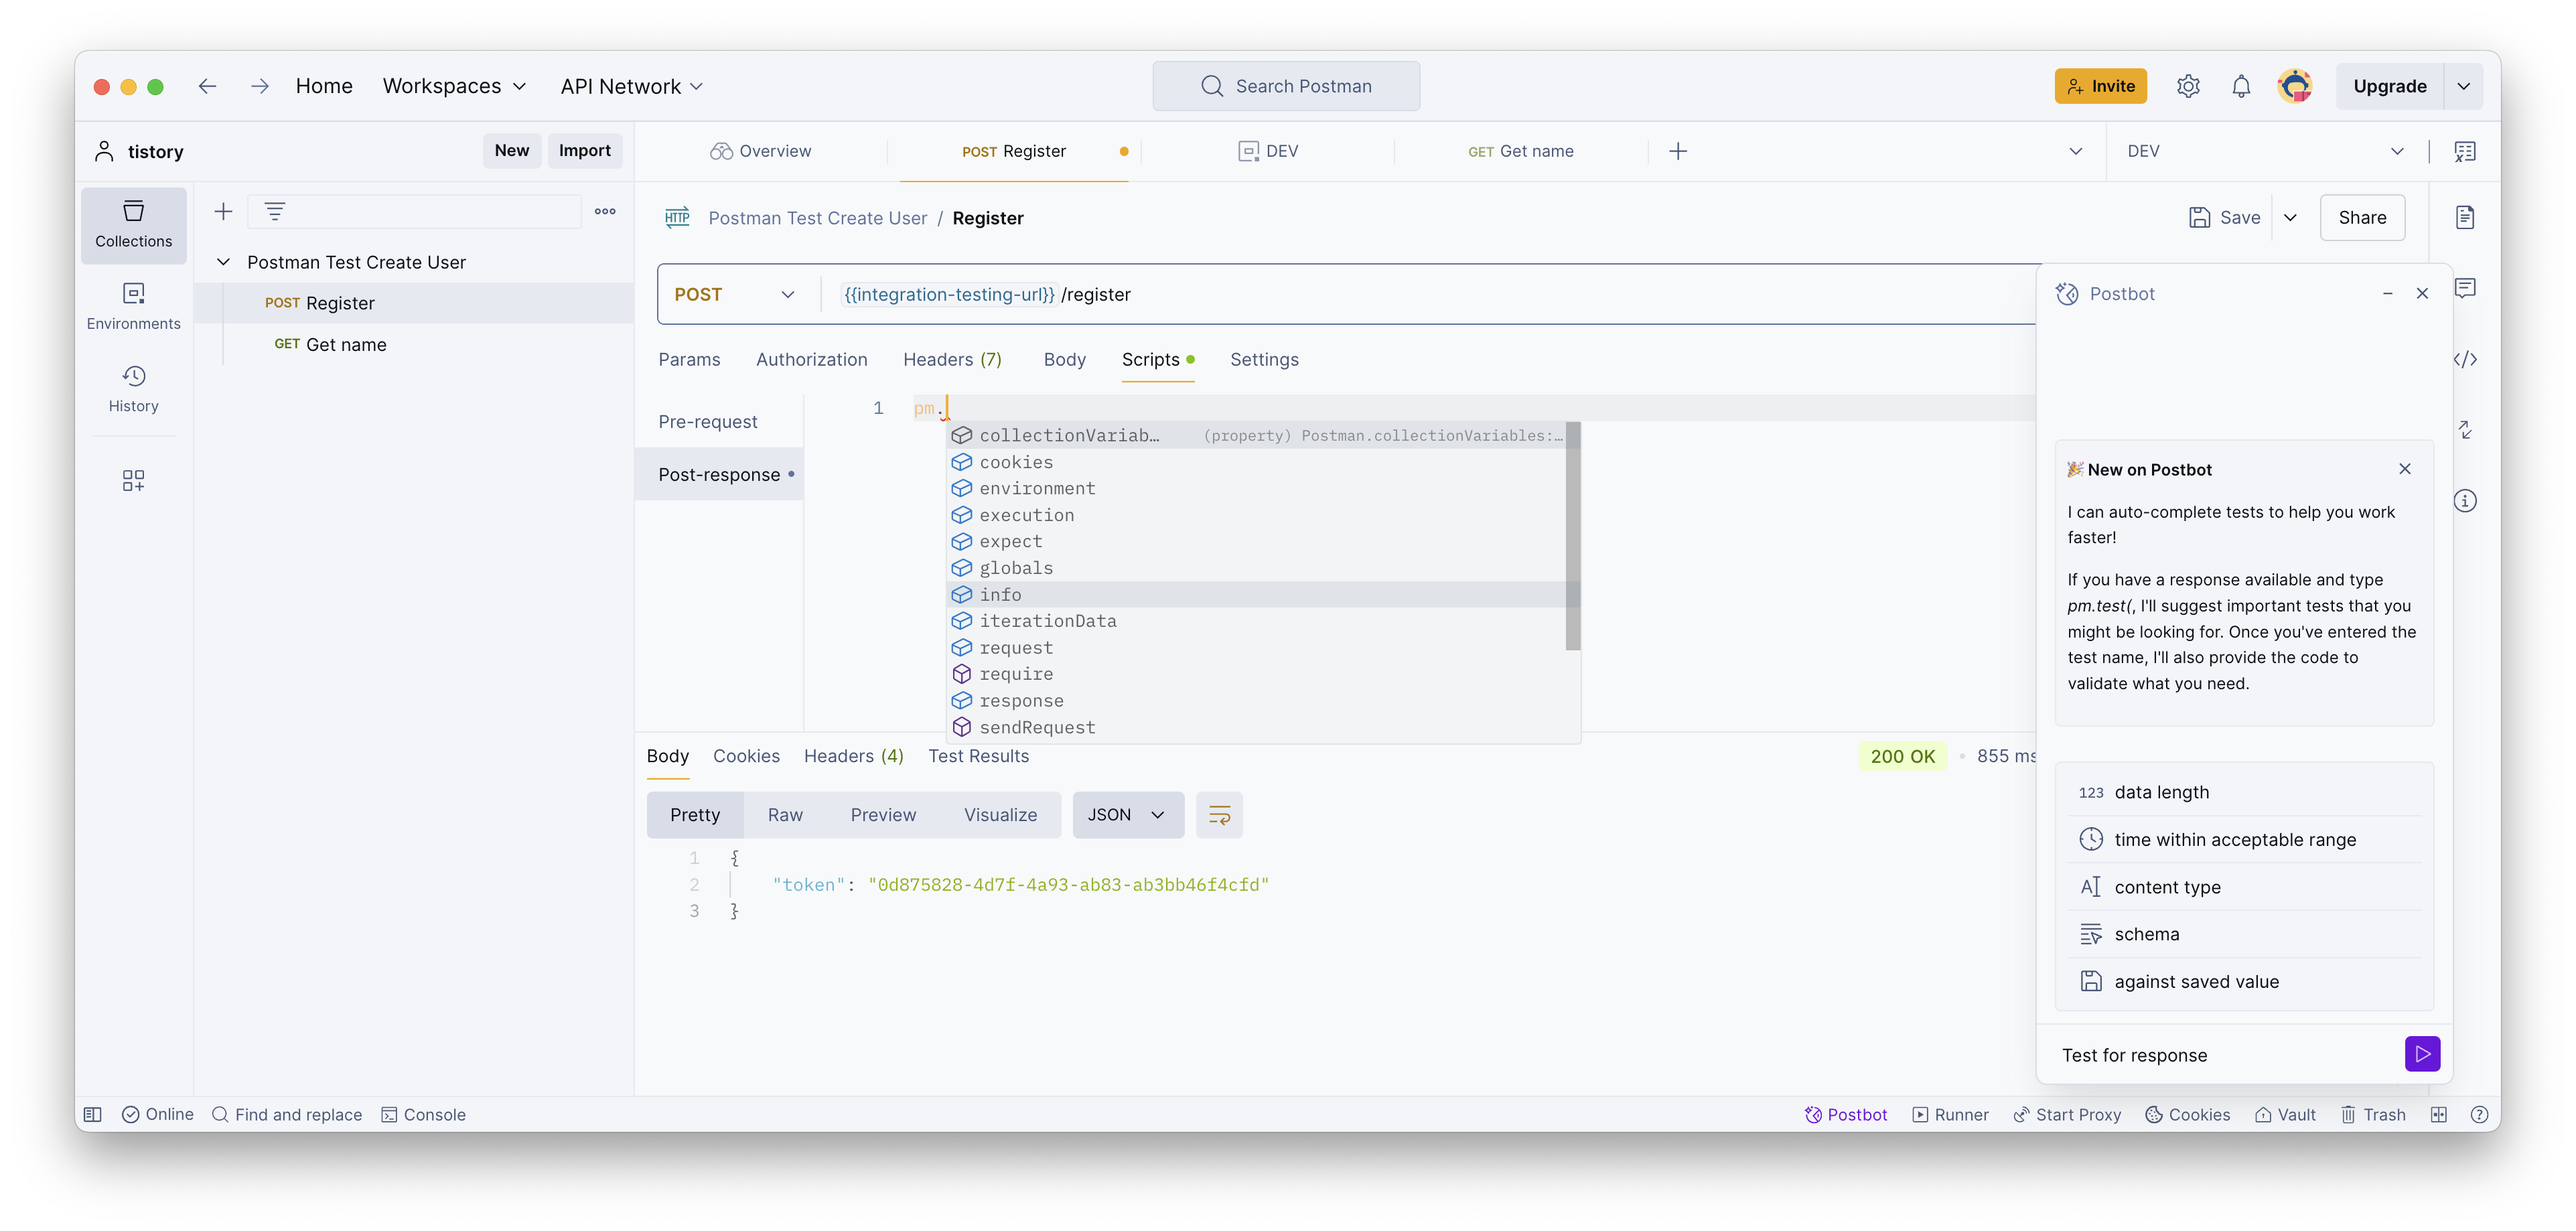Open the settings gear icon
Viewport: 2576px width, 1231px height.
(x=2188, y=86)
